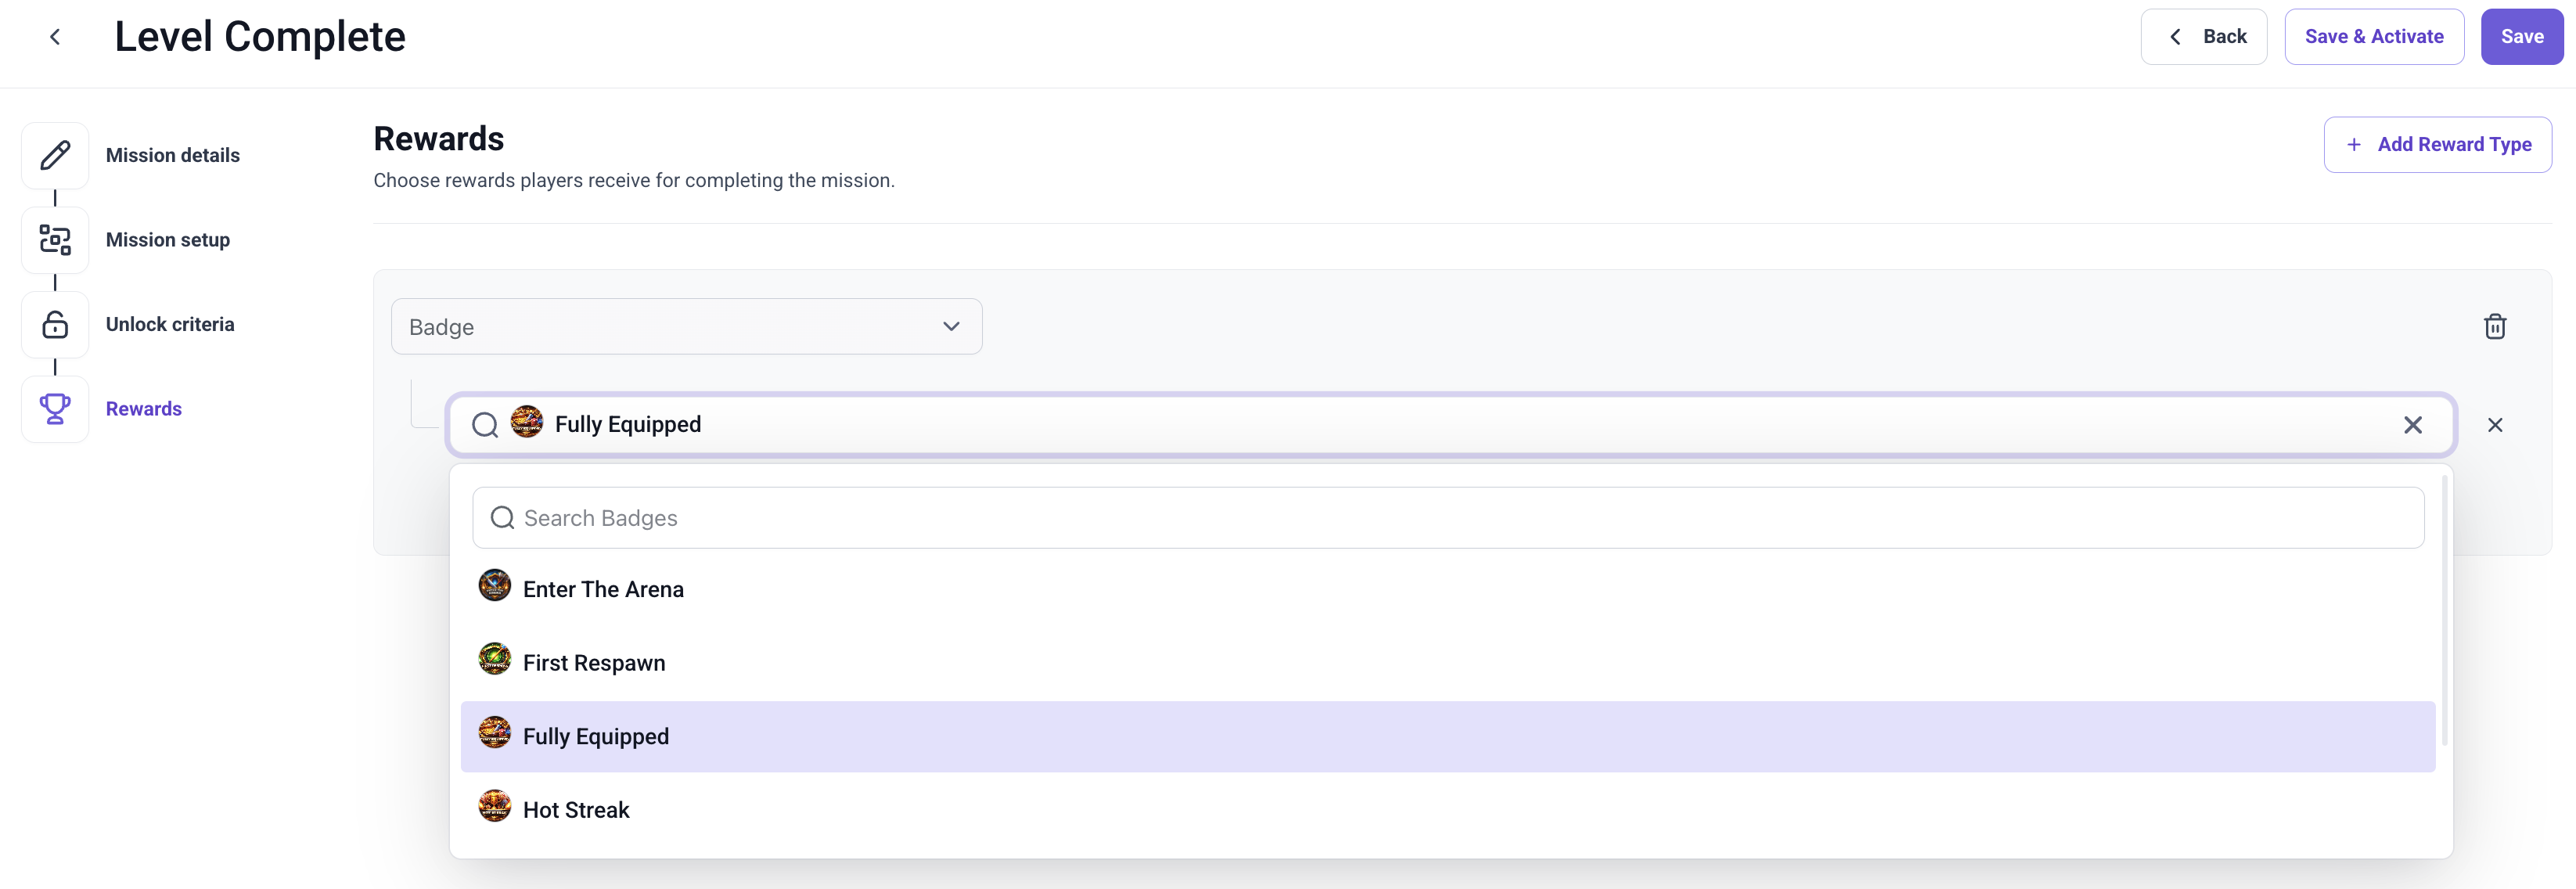The width and height of the screenshot is (2576, 889).
Task: Click the Save & Activate button
Action: pos(2373,37)
